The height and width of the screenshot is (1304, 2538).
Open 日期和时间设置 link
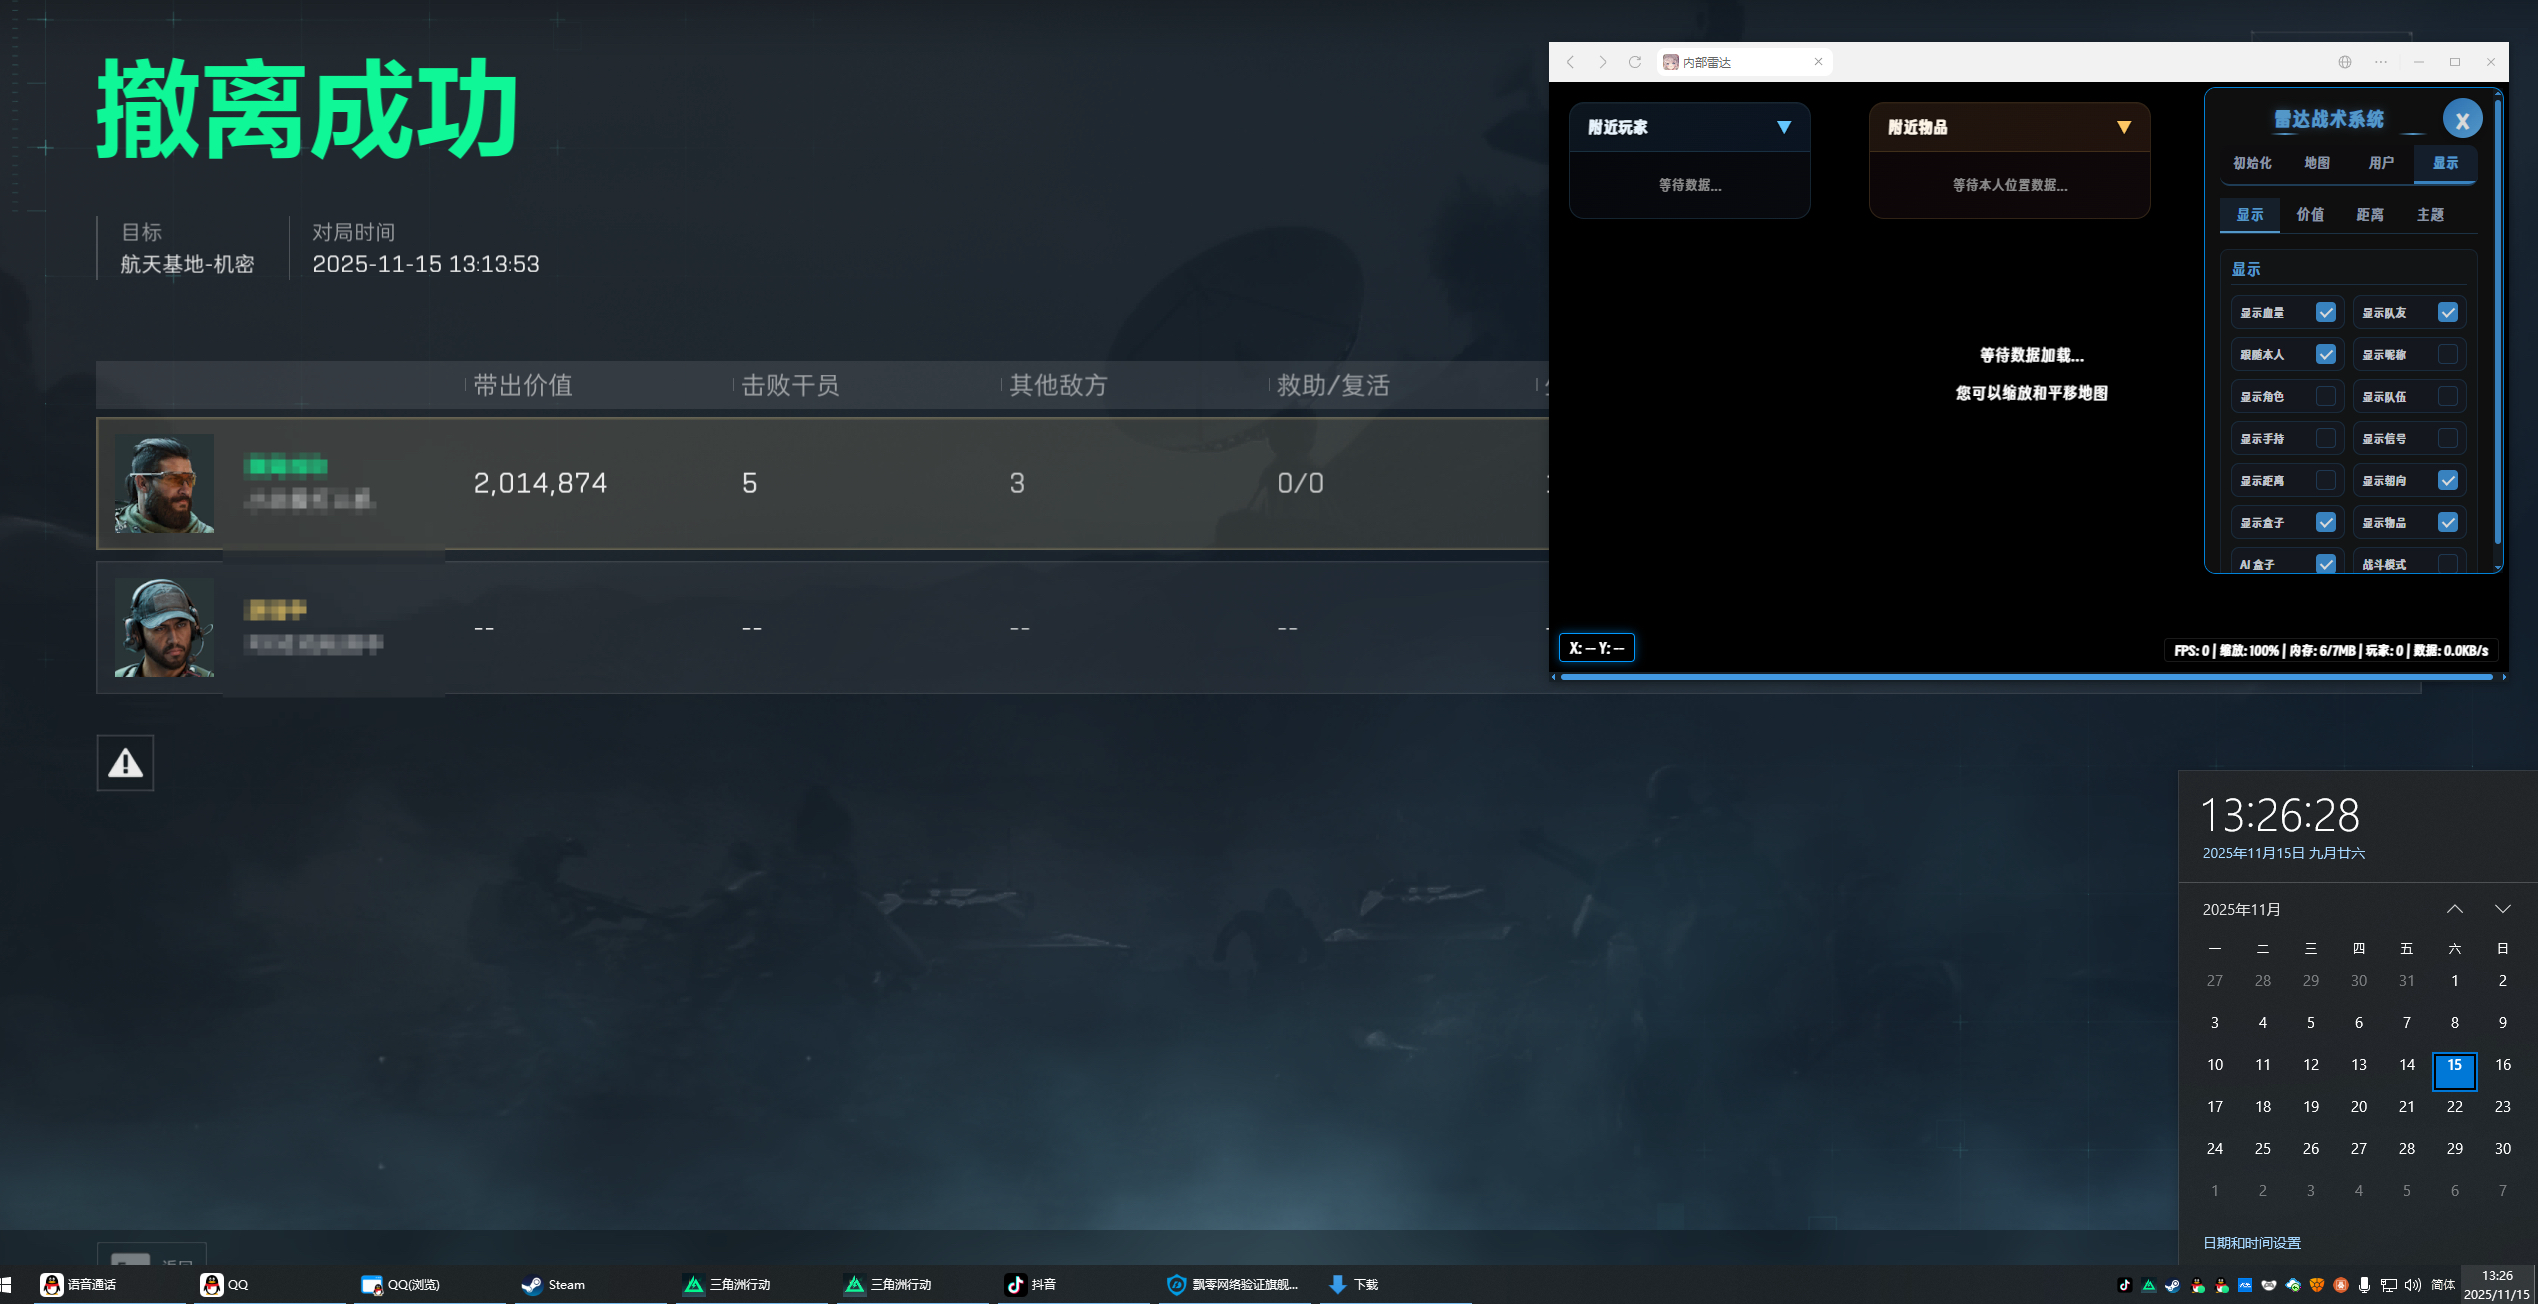pyautogui.click(x=2252, y=1243)
